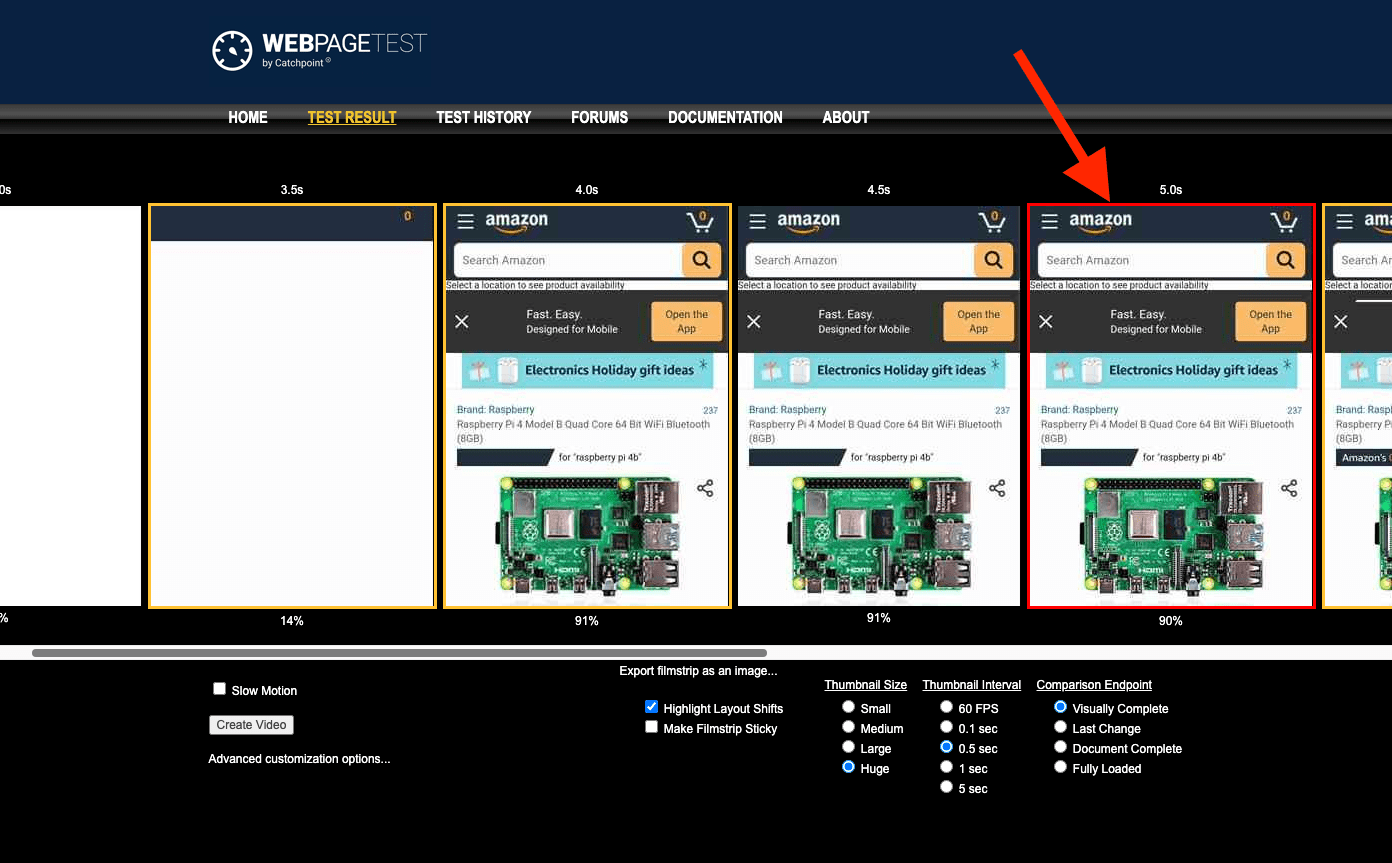Select the 3.5s filmstrip frame

click(x=292, y=406)
